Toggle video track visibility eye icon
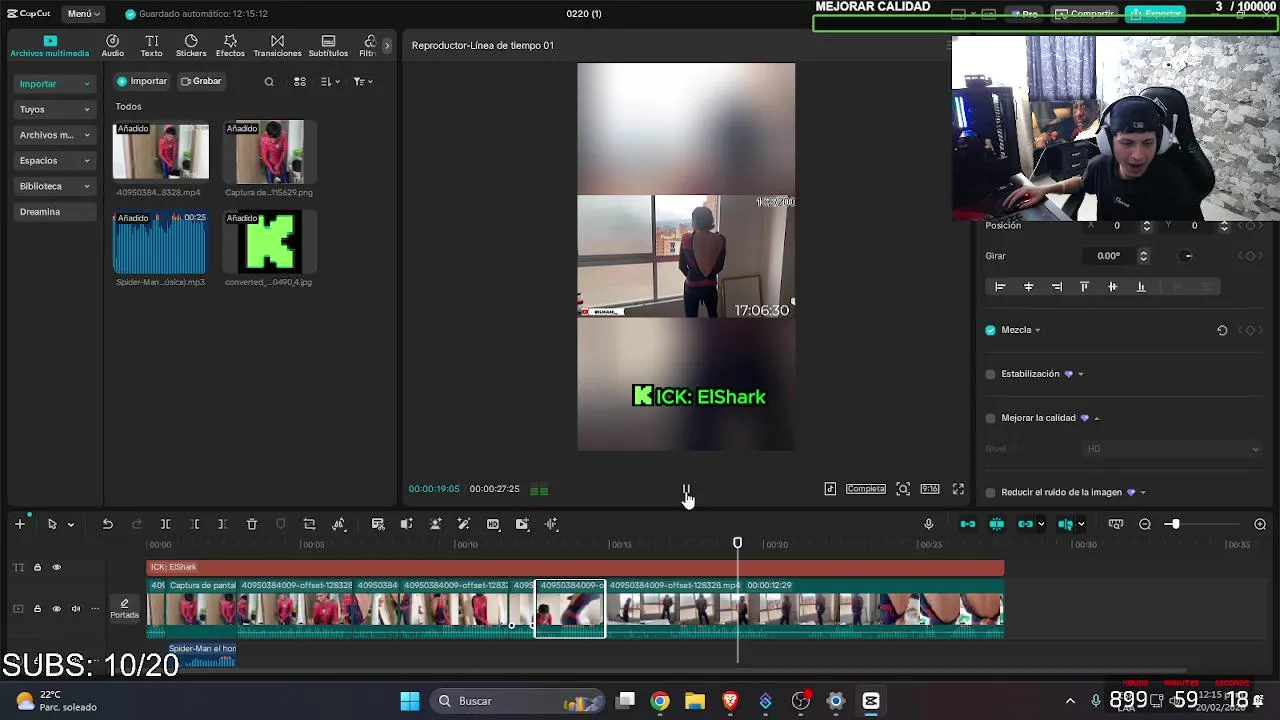 [56, 608]
